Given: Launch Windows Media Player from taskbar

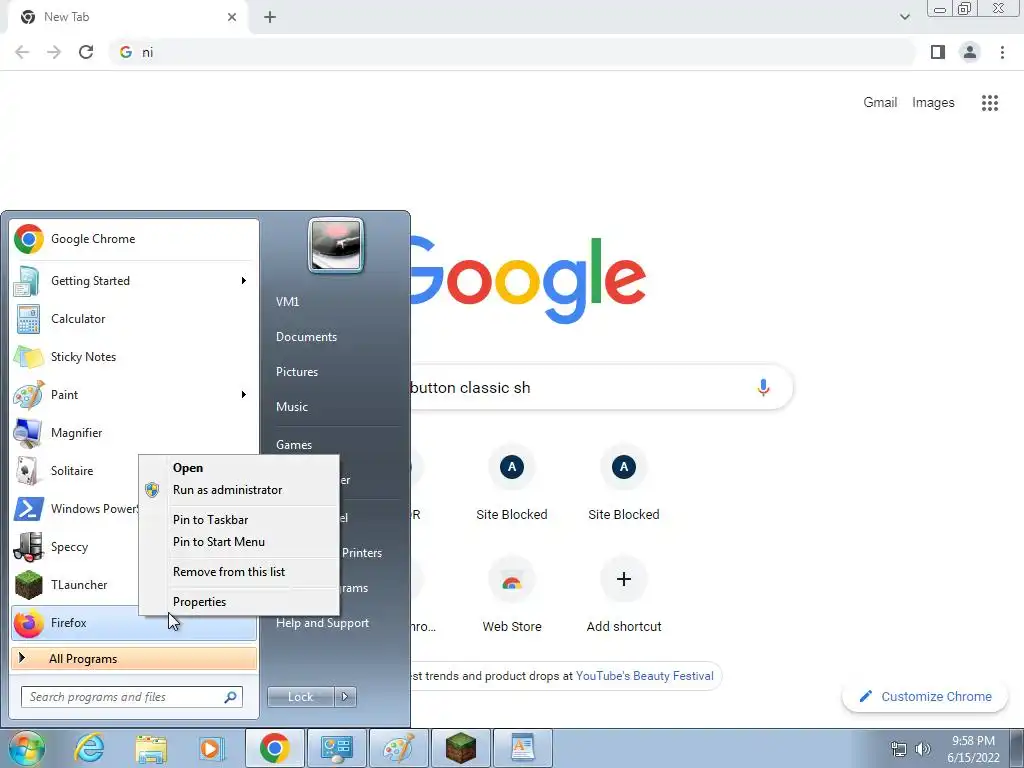Looking at the screenshot, I should click(x=212, y=748).
